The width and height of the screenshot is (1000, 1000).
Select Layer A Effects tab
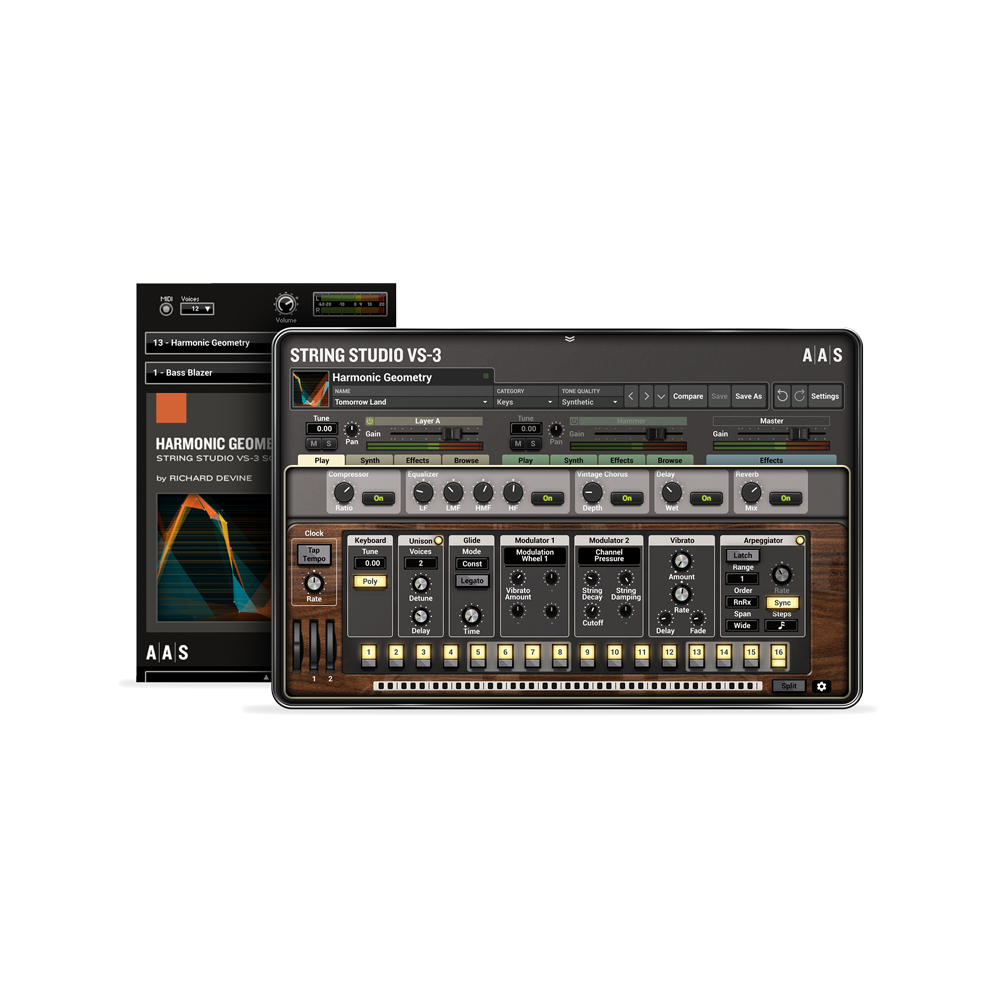point(418,460)
